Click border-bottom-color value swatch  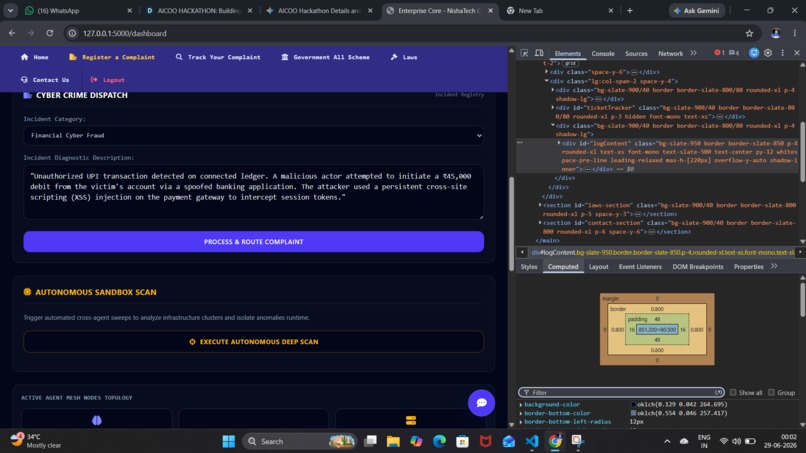(x=633, y=413)
